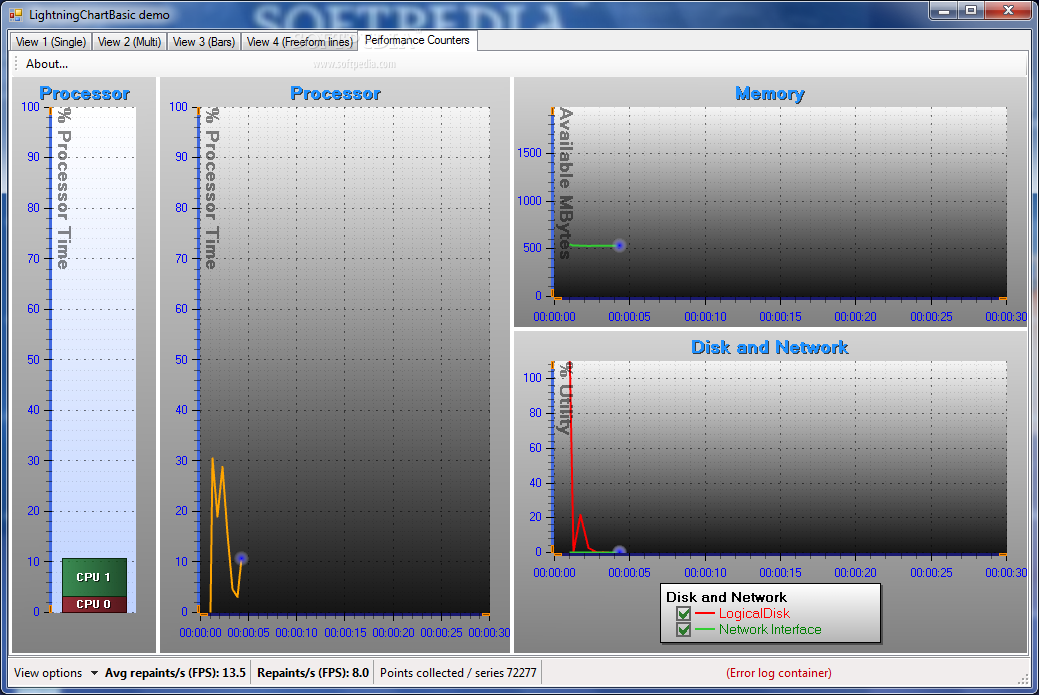Screen dimensions: 1039x695
Task: Click the LogicalDisk legend label
Action: coord(754,614)
